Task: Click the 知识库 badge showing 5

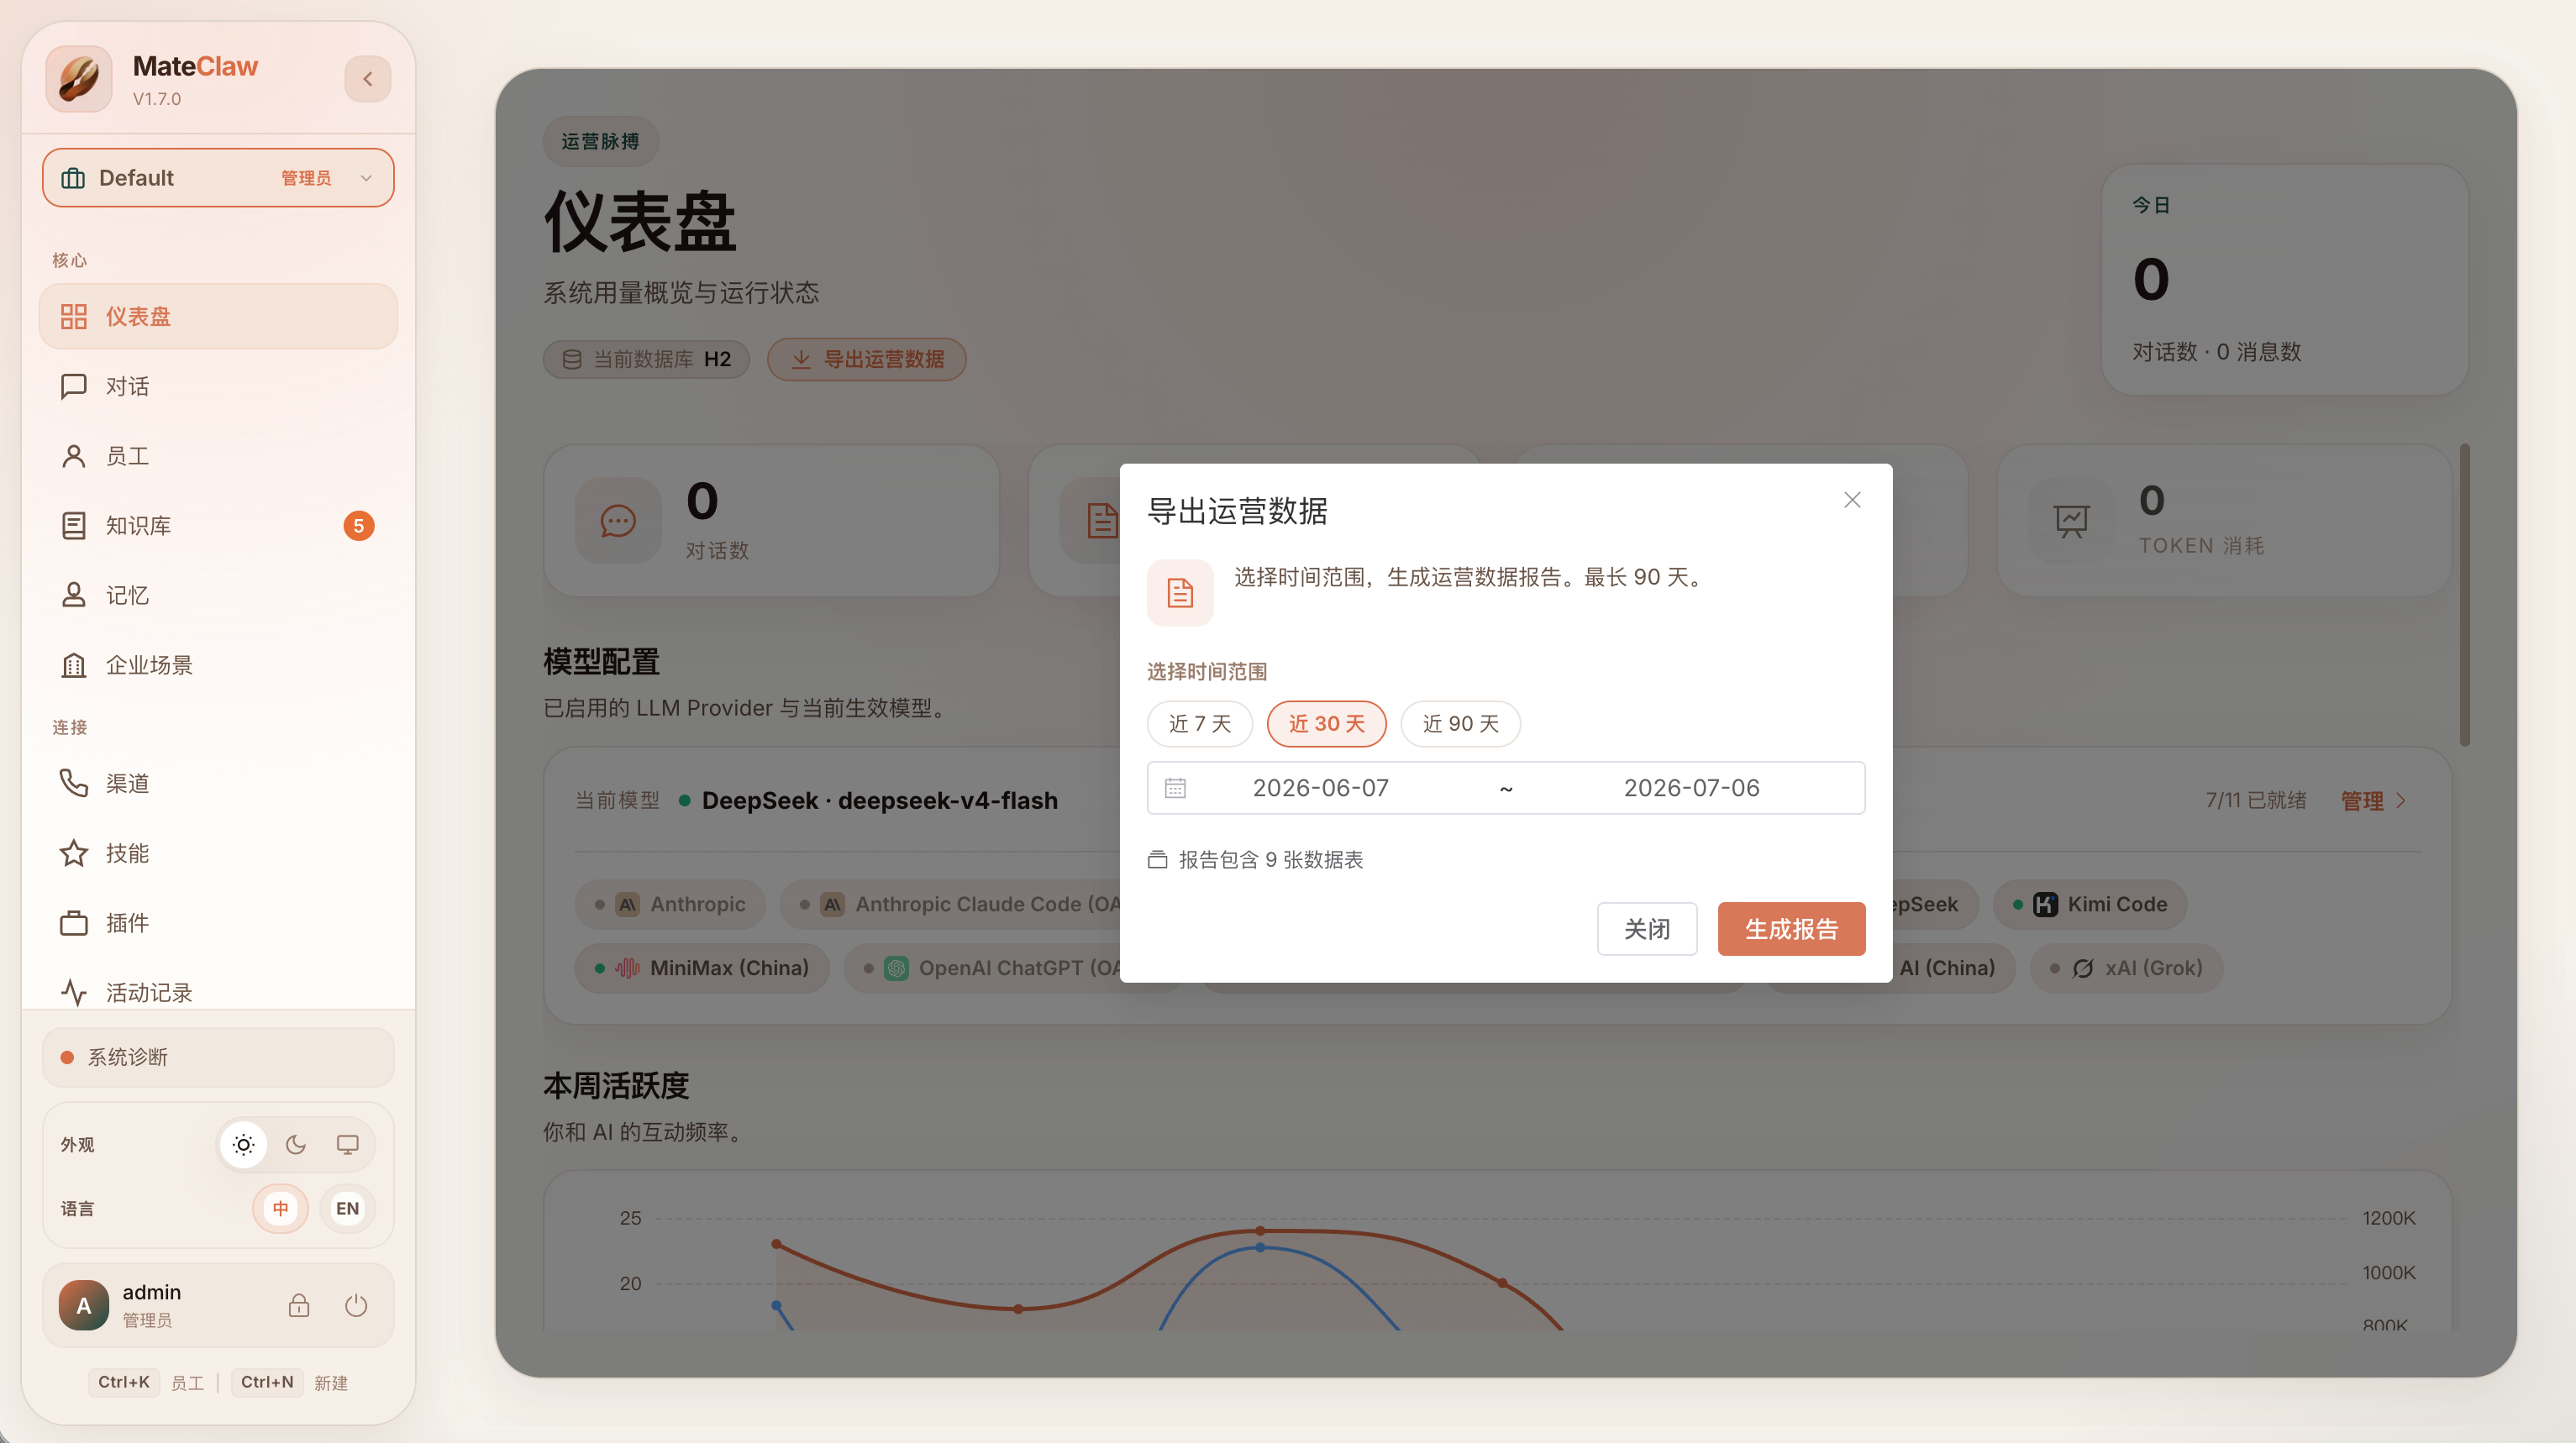Action: point(359,526)
